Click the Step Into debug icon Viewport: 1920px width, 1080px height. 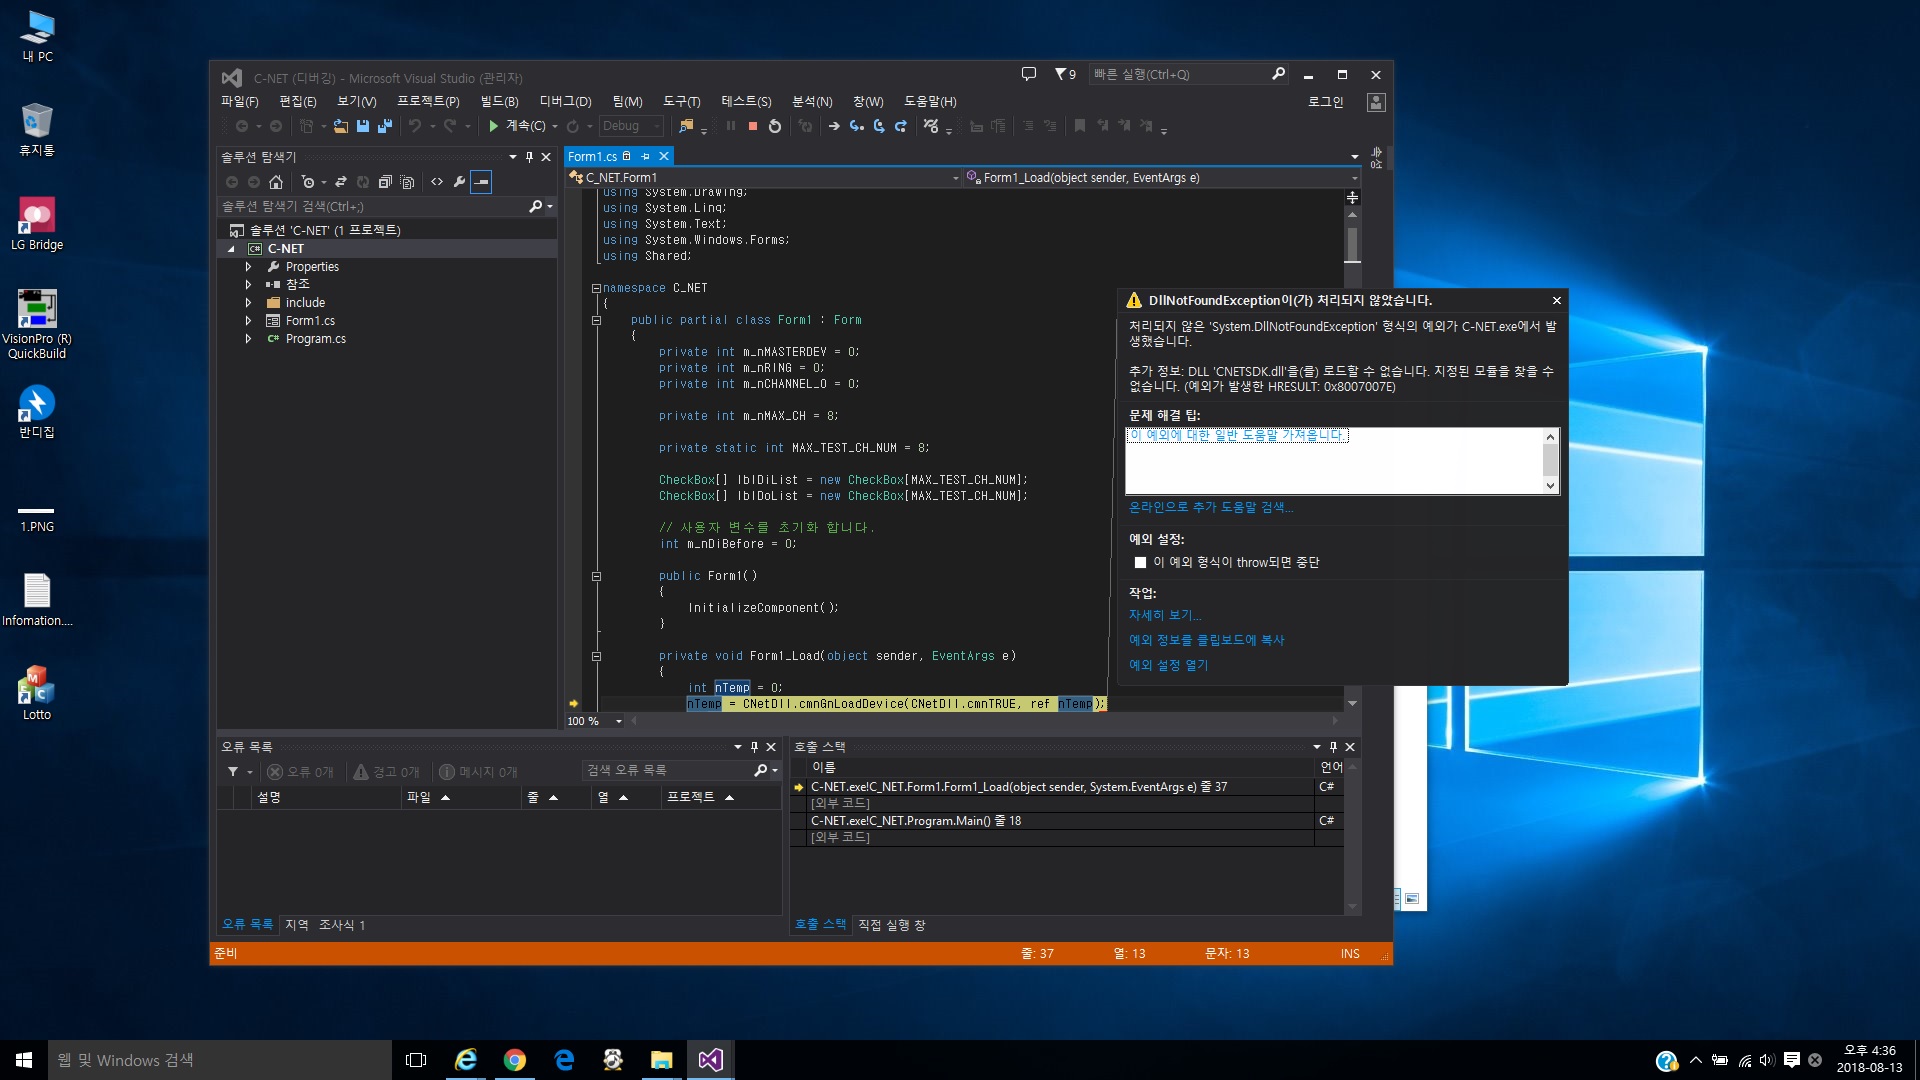click(x=857, y=126)
